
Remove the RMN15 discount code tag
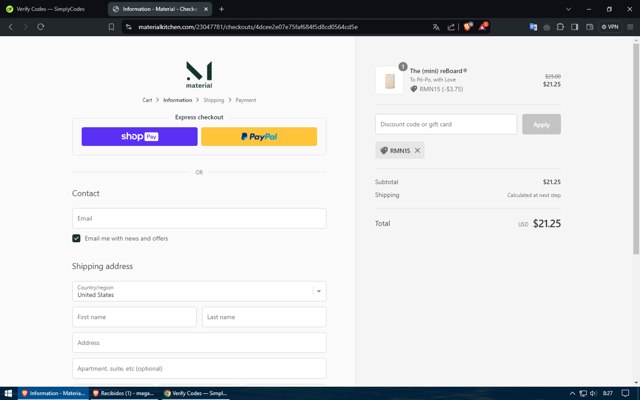[417, 151]
